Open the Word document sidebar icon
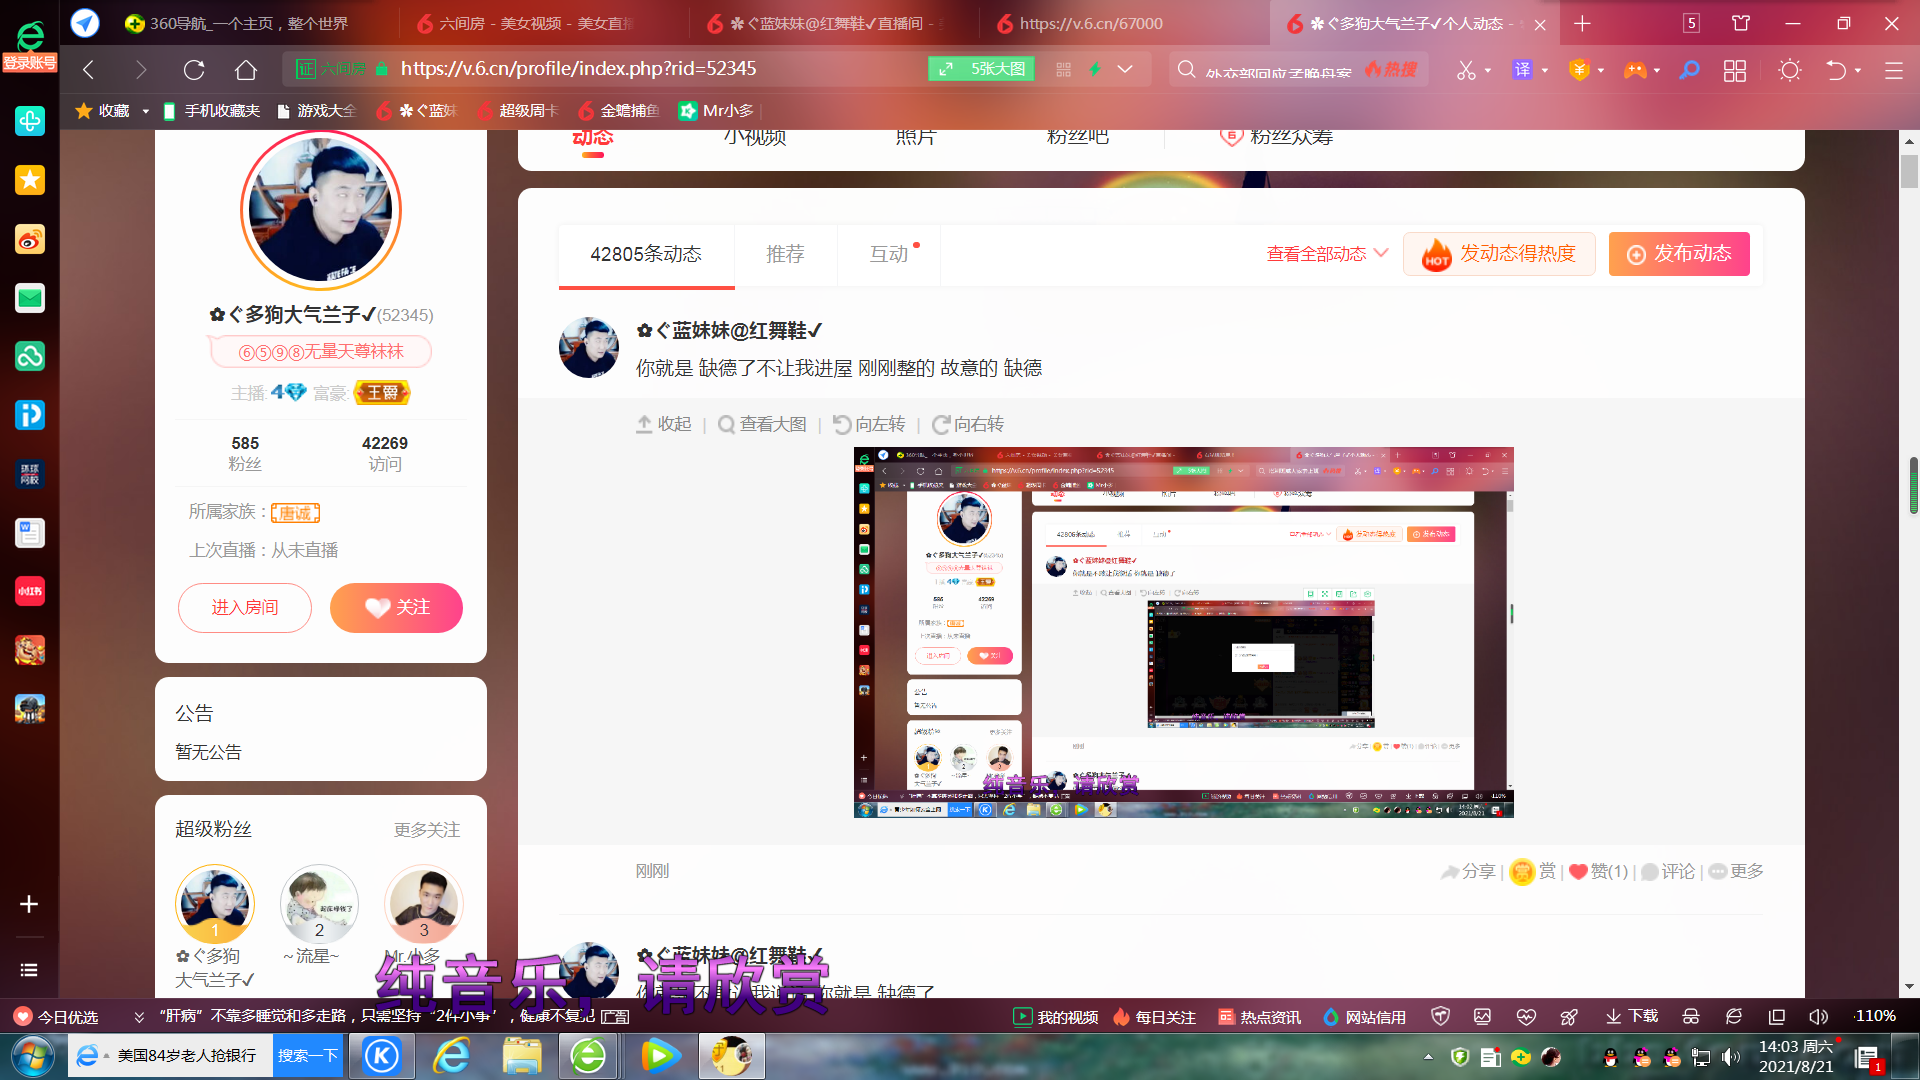This screenshot has width=1920, height=1080. click(x=30, y=533)
